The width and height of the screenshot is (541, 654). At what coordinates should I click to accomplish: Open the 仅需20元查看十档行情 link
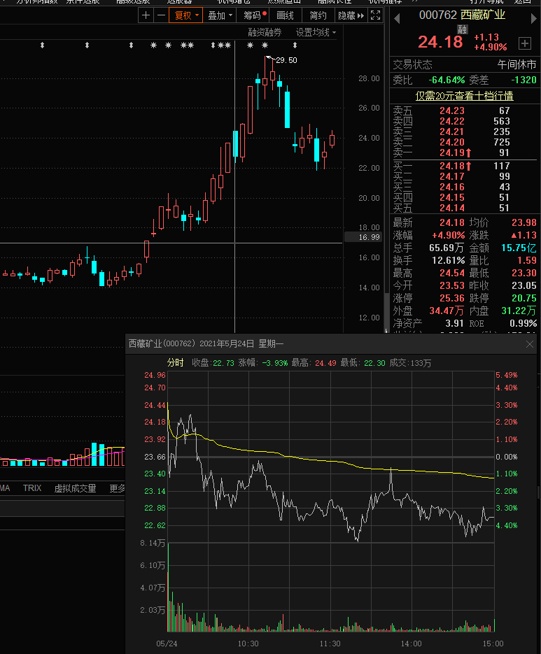(x=464, y=96)
